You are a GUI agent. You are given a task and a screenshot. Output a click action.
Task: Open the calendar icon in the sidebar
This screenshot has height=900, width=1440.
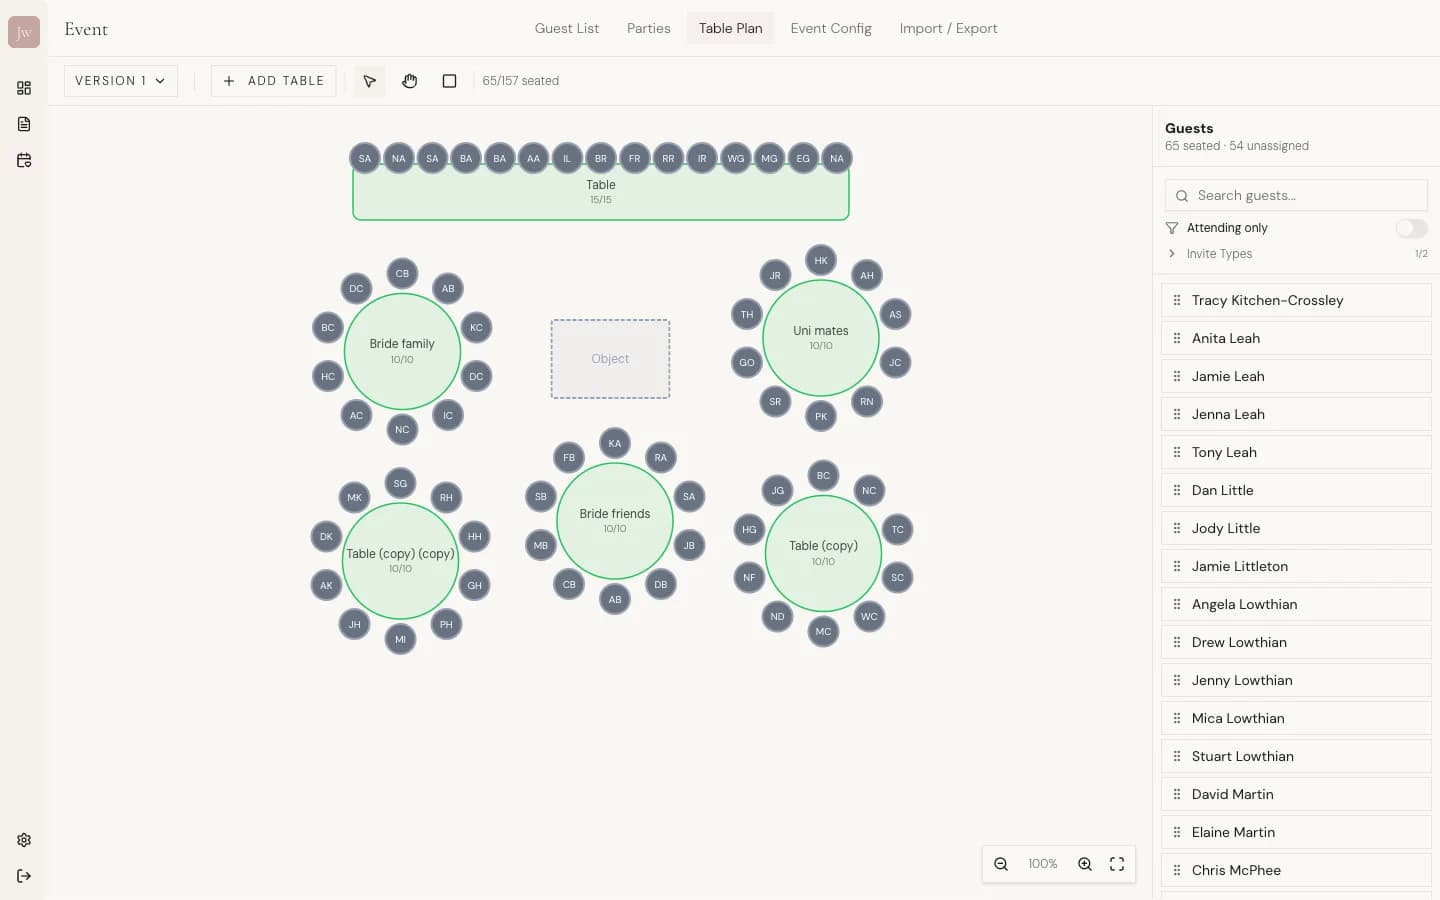pyautogui.click(x=24, y=160)
